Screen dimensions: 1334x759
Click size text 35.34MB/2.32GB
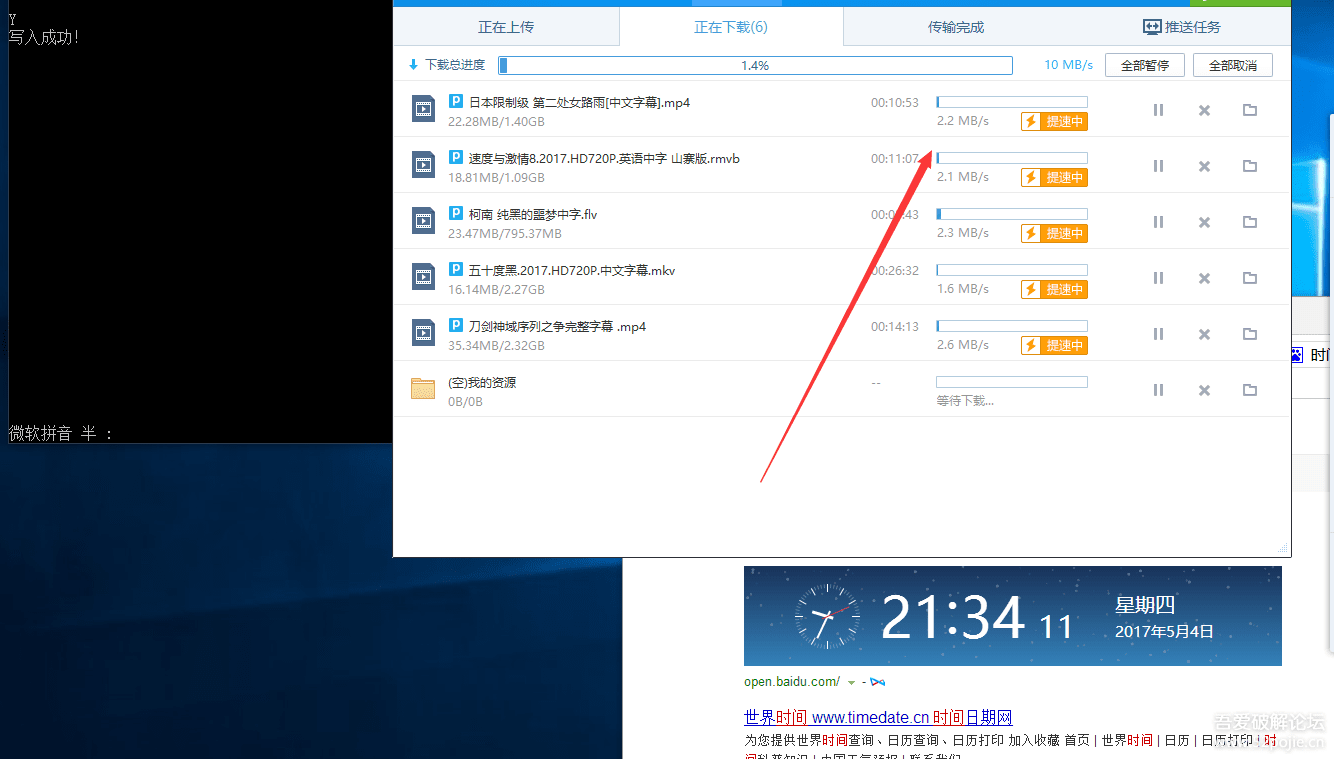496,346
